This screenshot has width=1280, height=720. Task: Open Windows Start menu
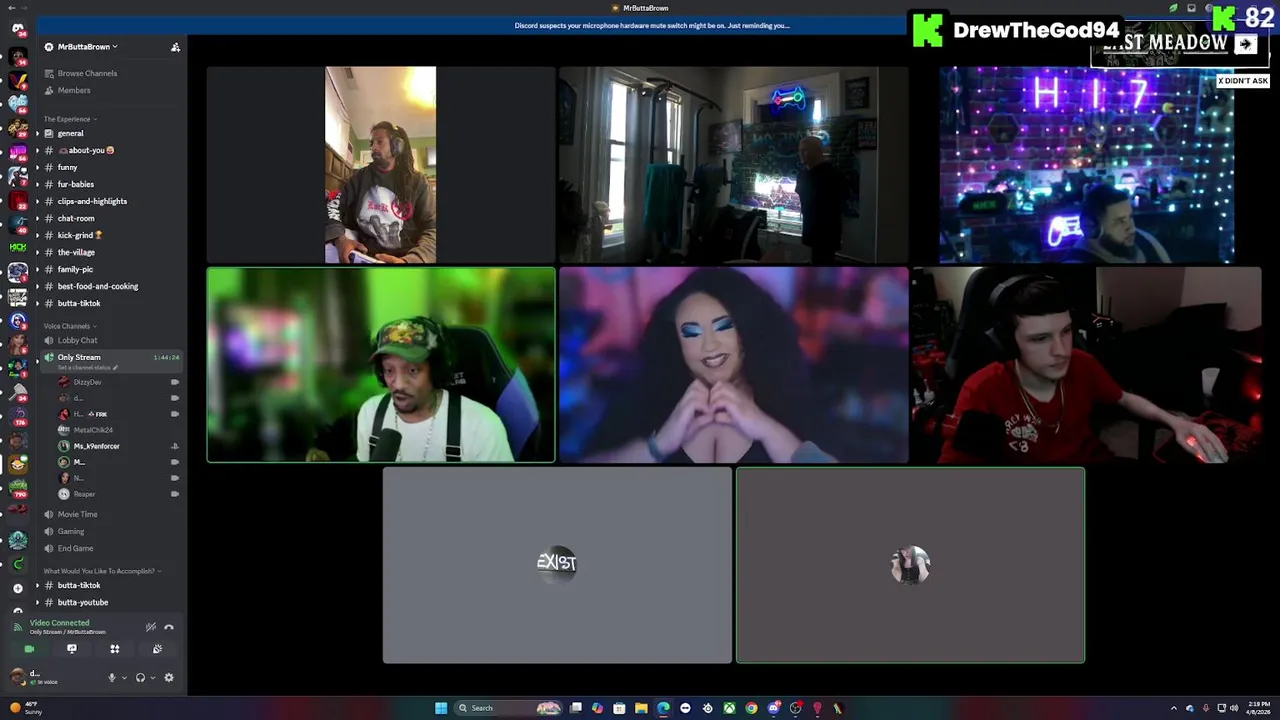(x=441, y=708)
